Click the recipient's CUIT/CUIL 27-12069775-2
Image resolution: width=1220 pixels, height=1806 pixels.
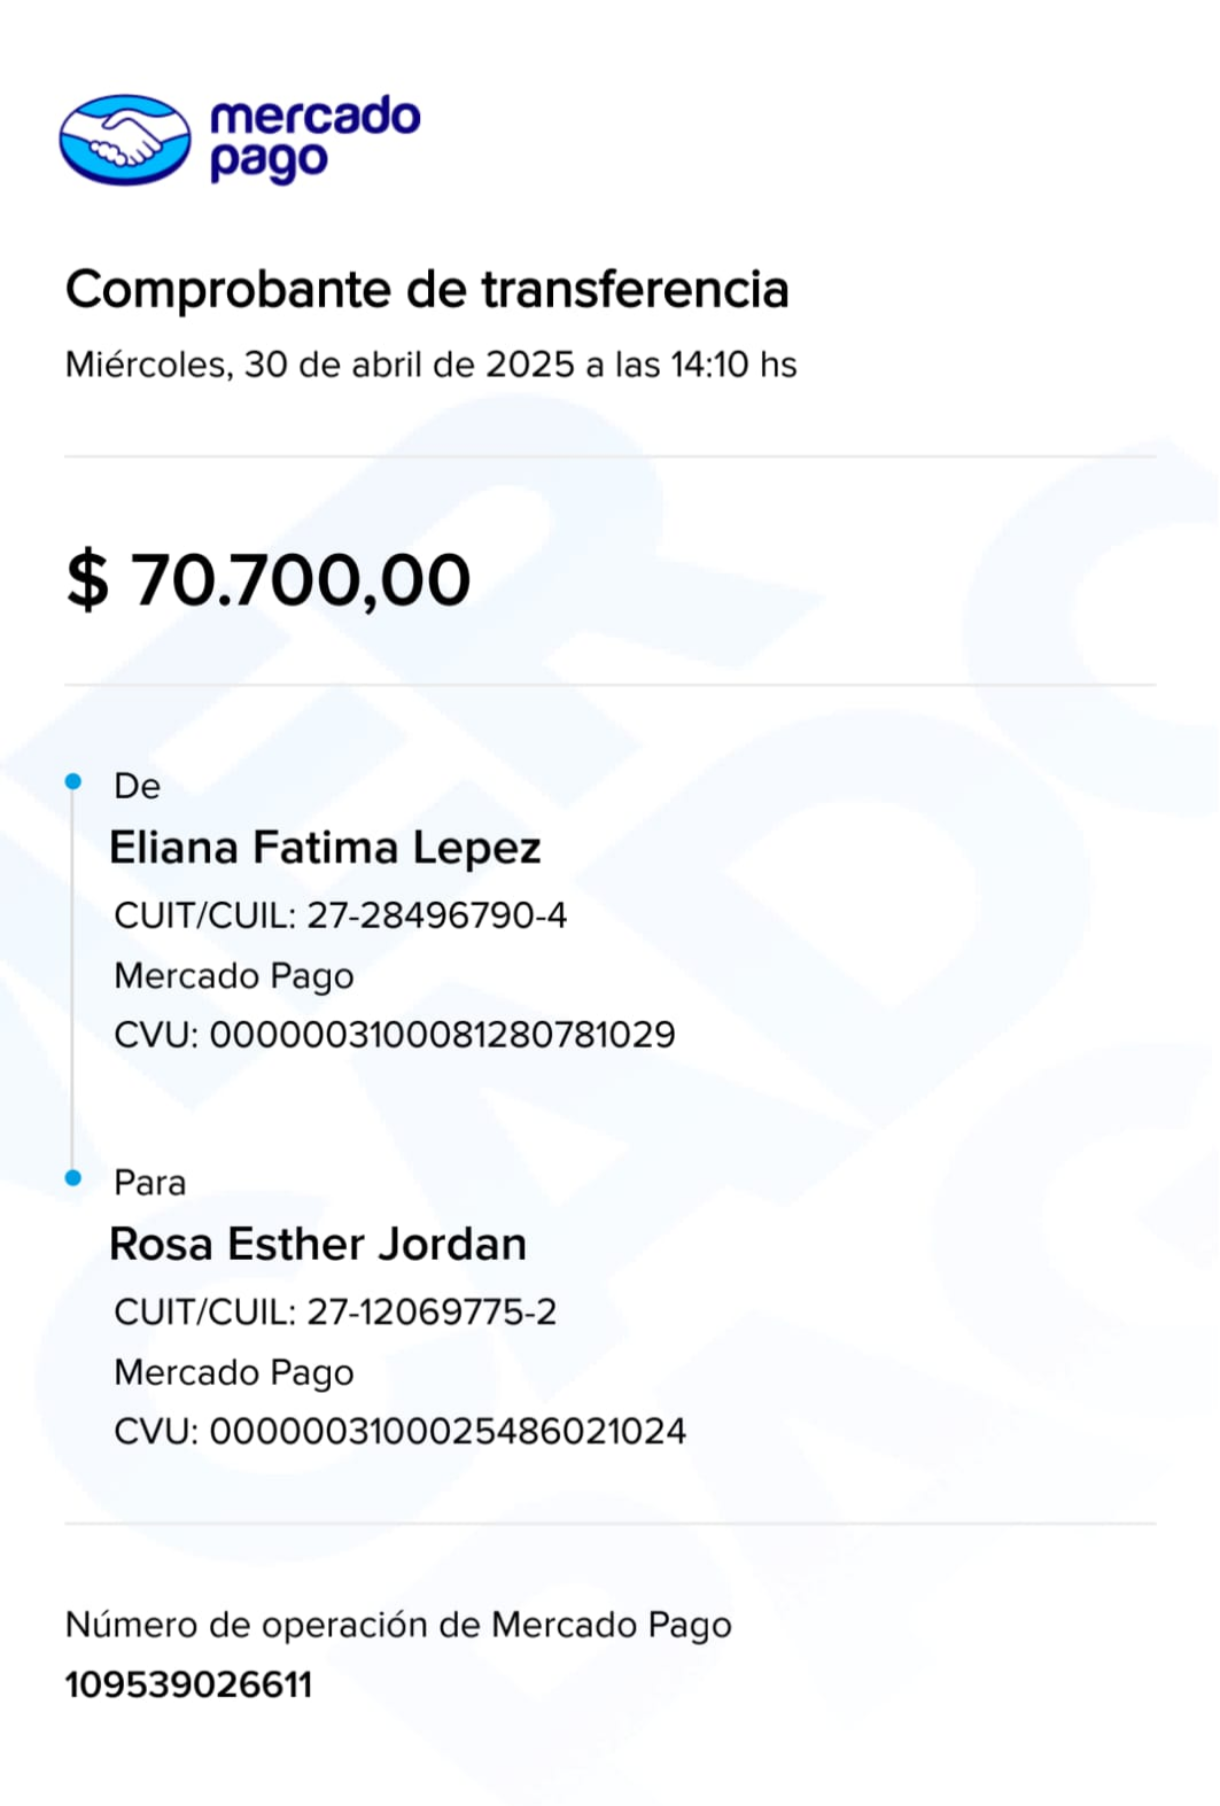(335, 1312)
